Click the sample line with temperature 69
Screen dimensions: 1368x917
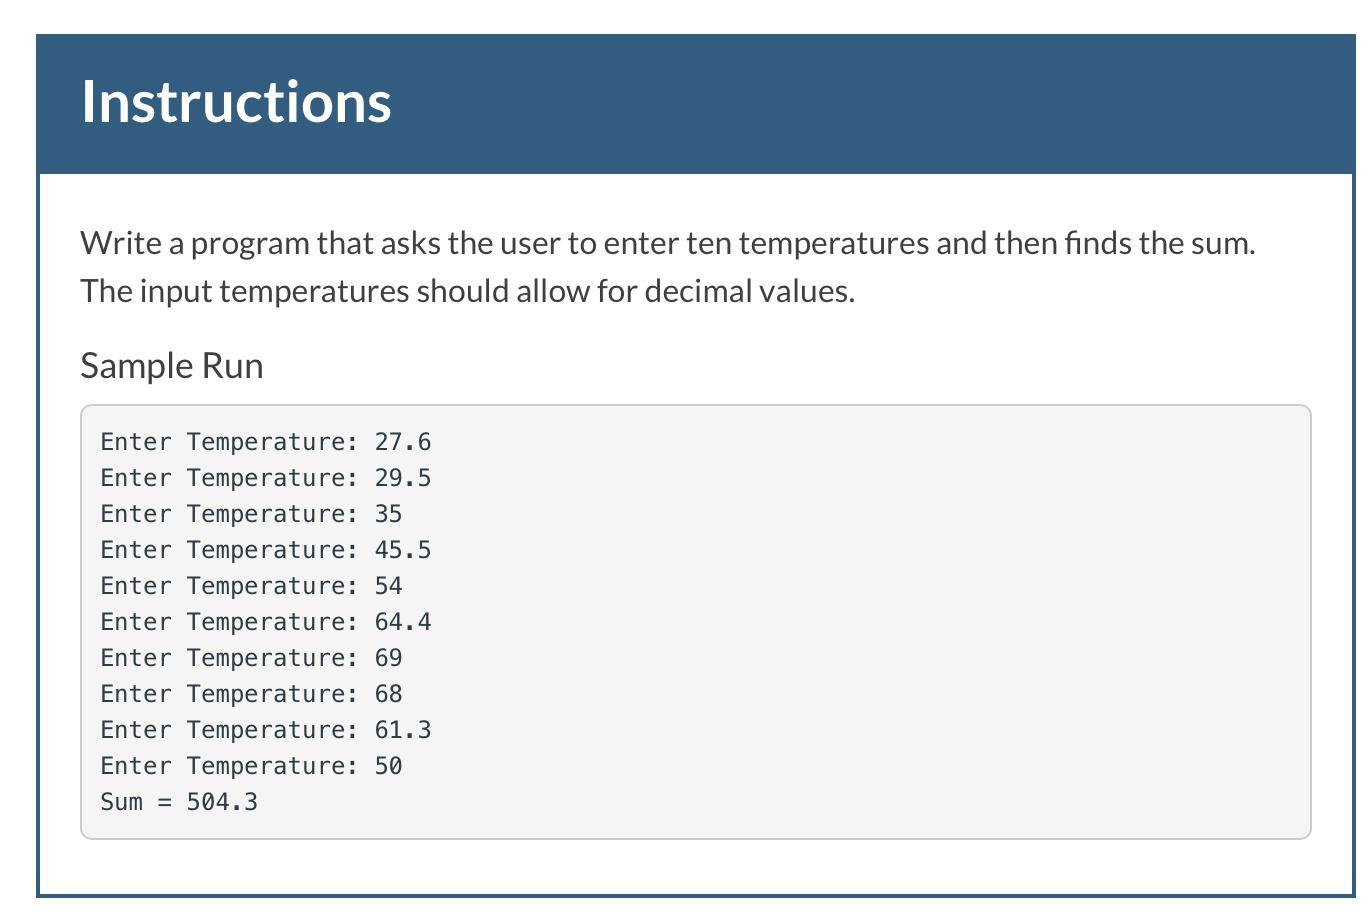pyautogui.click(x=251, y=658)
